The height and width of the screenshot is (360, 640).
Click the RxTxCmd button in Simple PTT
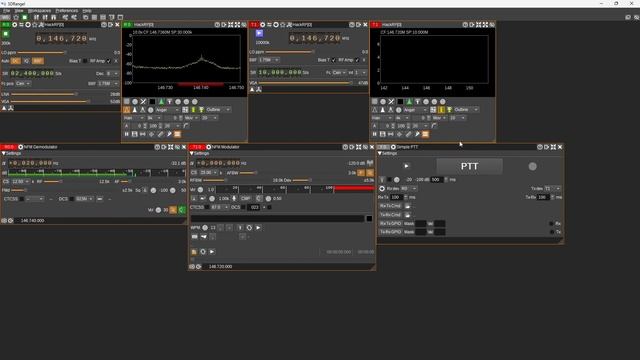point(391,206)
